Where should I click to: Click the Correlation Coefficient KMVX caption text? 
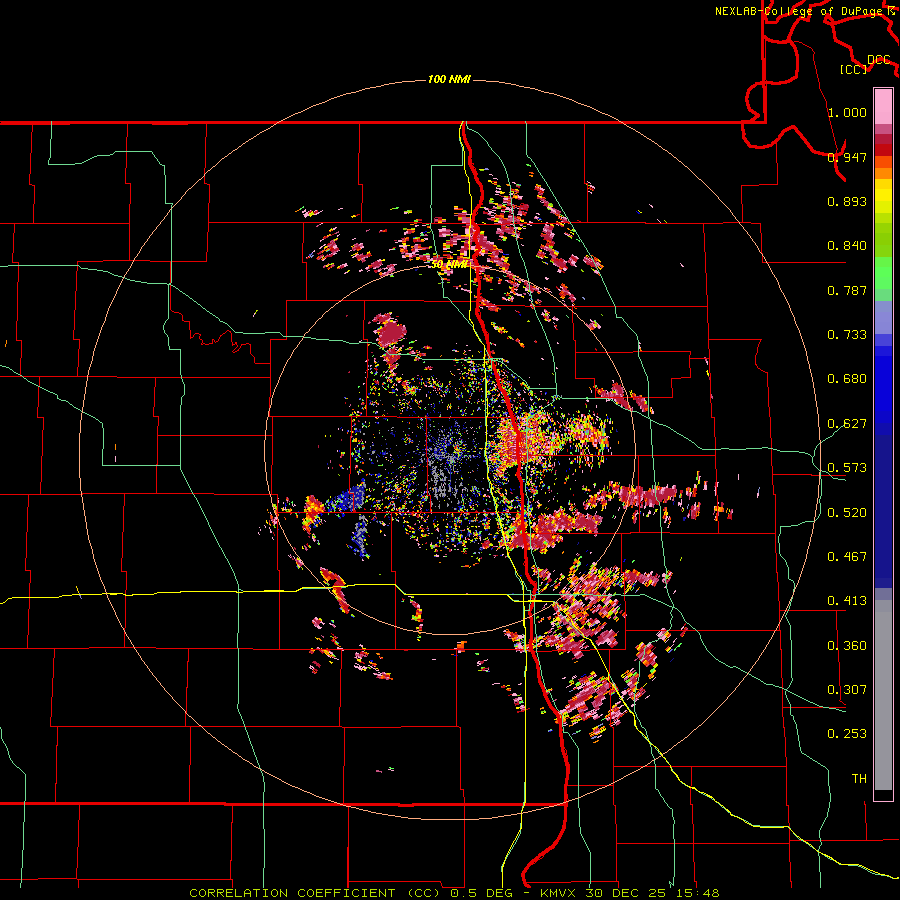(454, 893)
